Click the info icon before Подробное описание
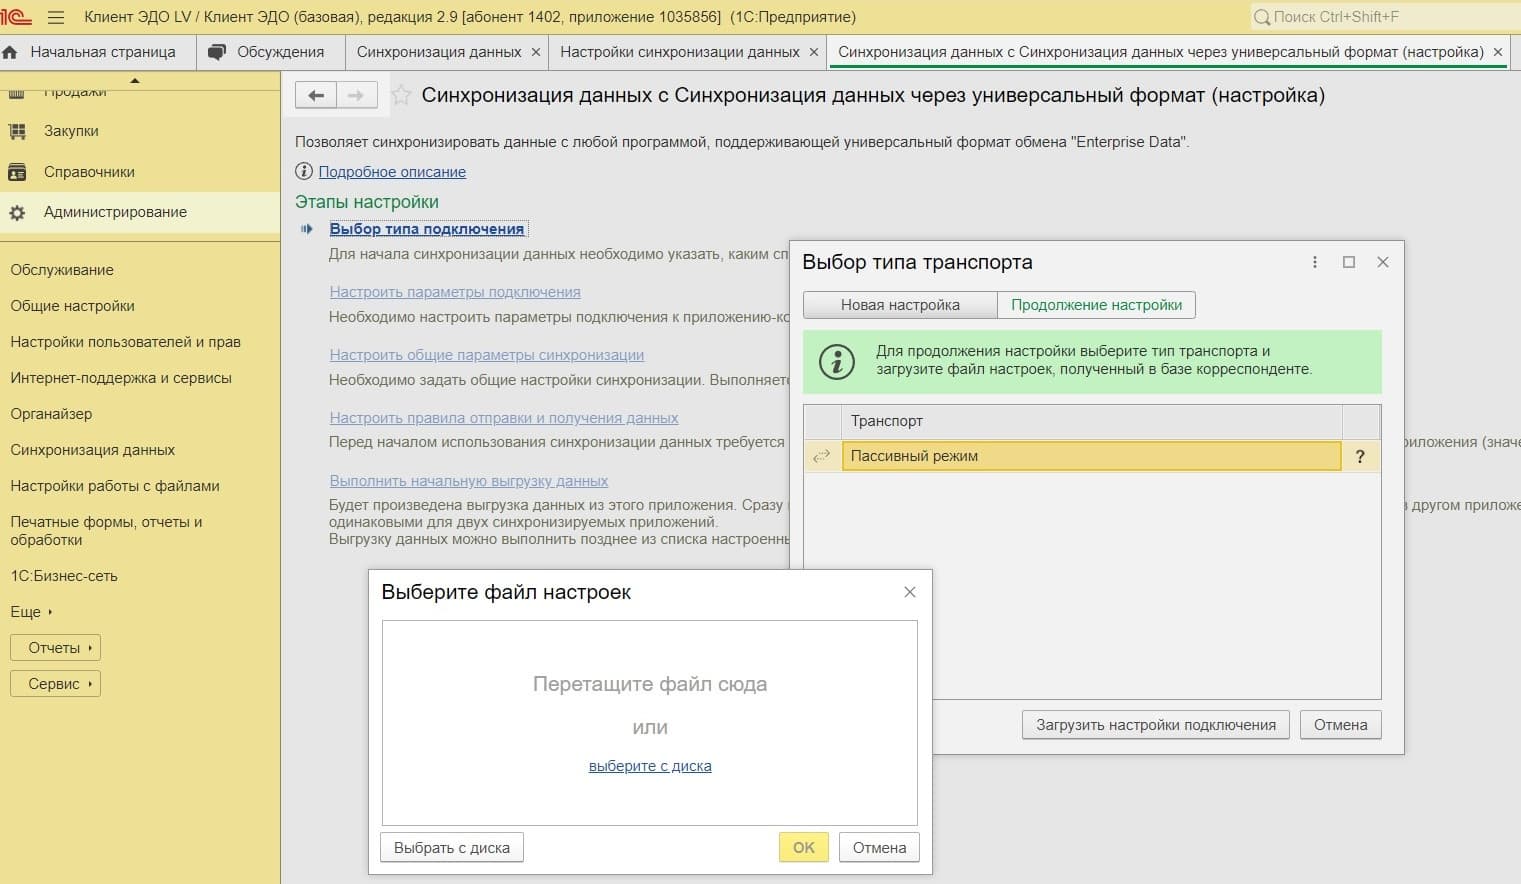The image size is (1521, 884). tap(303, 171)
